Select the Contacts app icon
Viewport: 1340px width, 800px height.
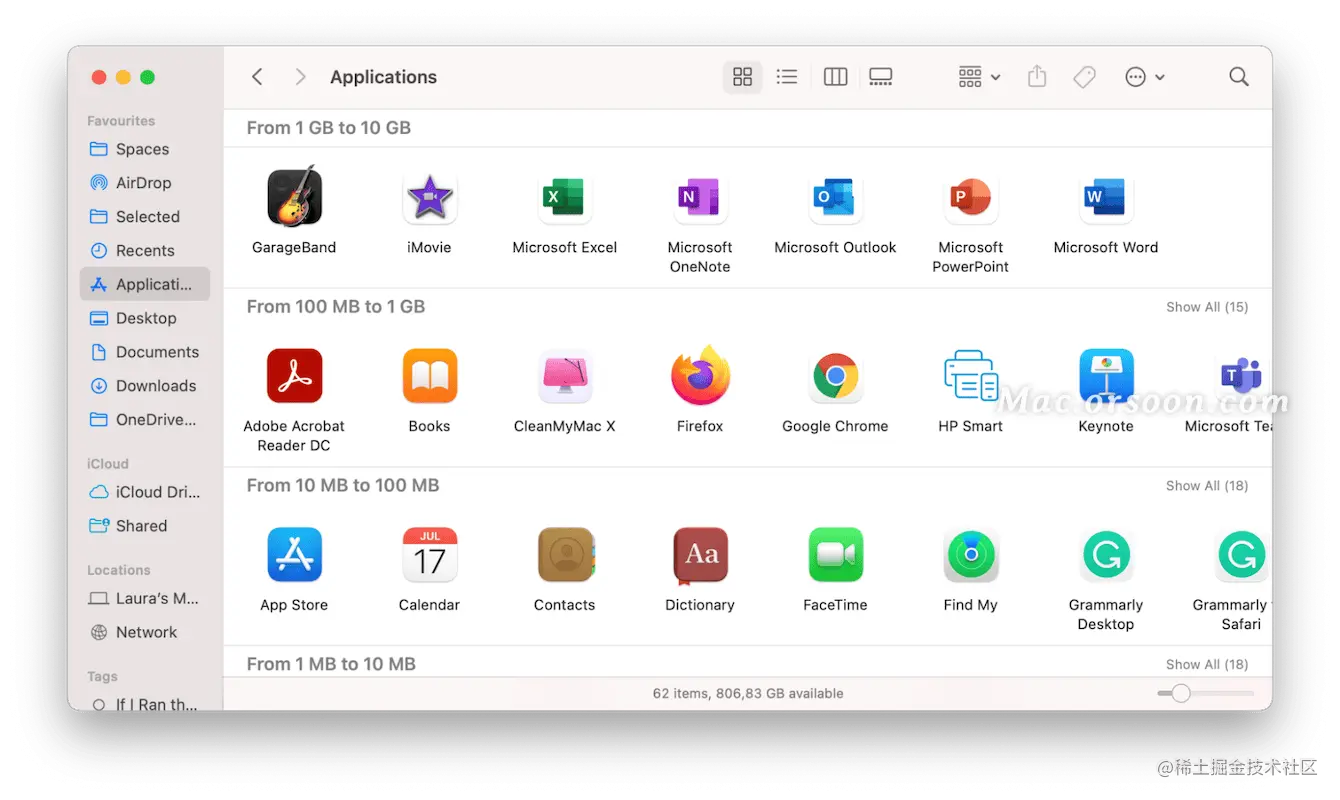pyautogui.click(x=565, y=555)
